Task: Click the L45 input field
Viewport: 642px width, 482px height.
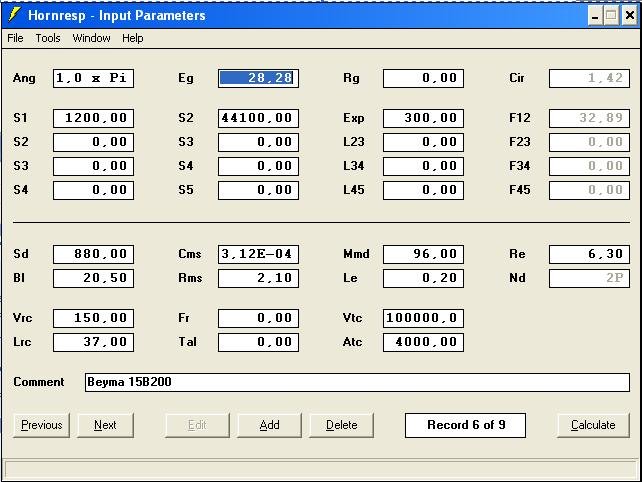Action: [x=423, y=190]
